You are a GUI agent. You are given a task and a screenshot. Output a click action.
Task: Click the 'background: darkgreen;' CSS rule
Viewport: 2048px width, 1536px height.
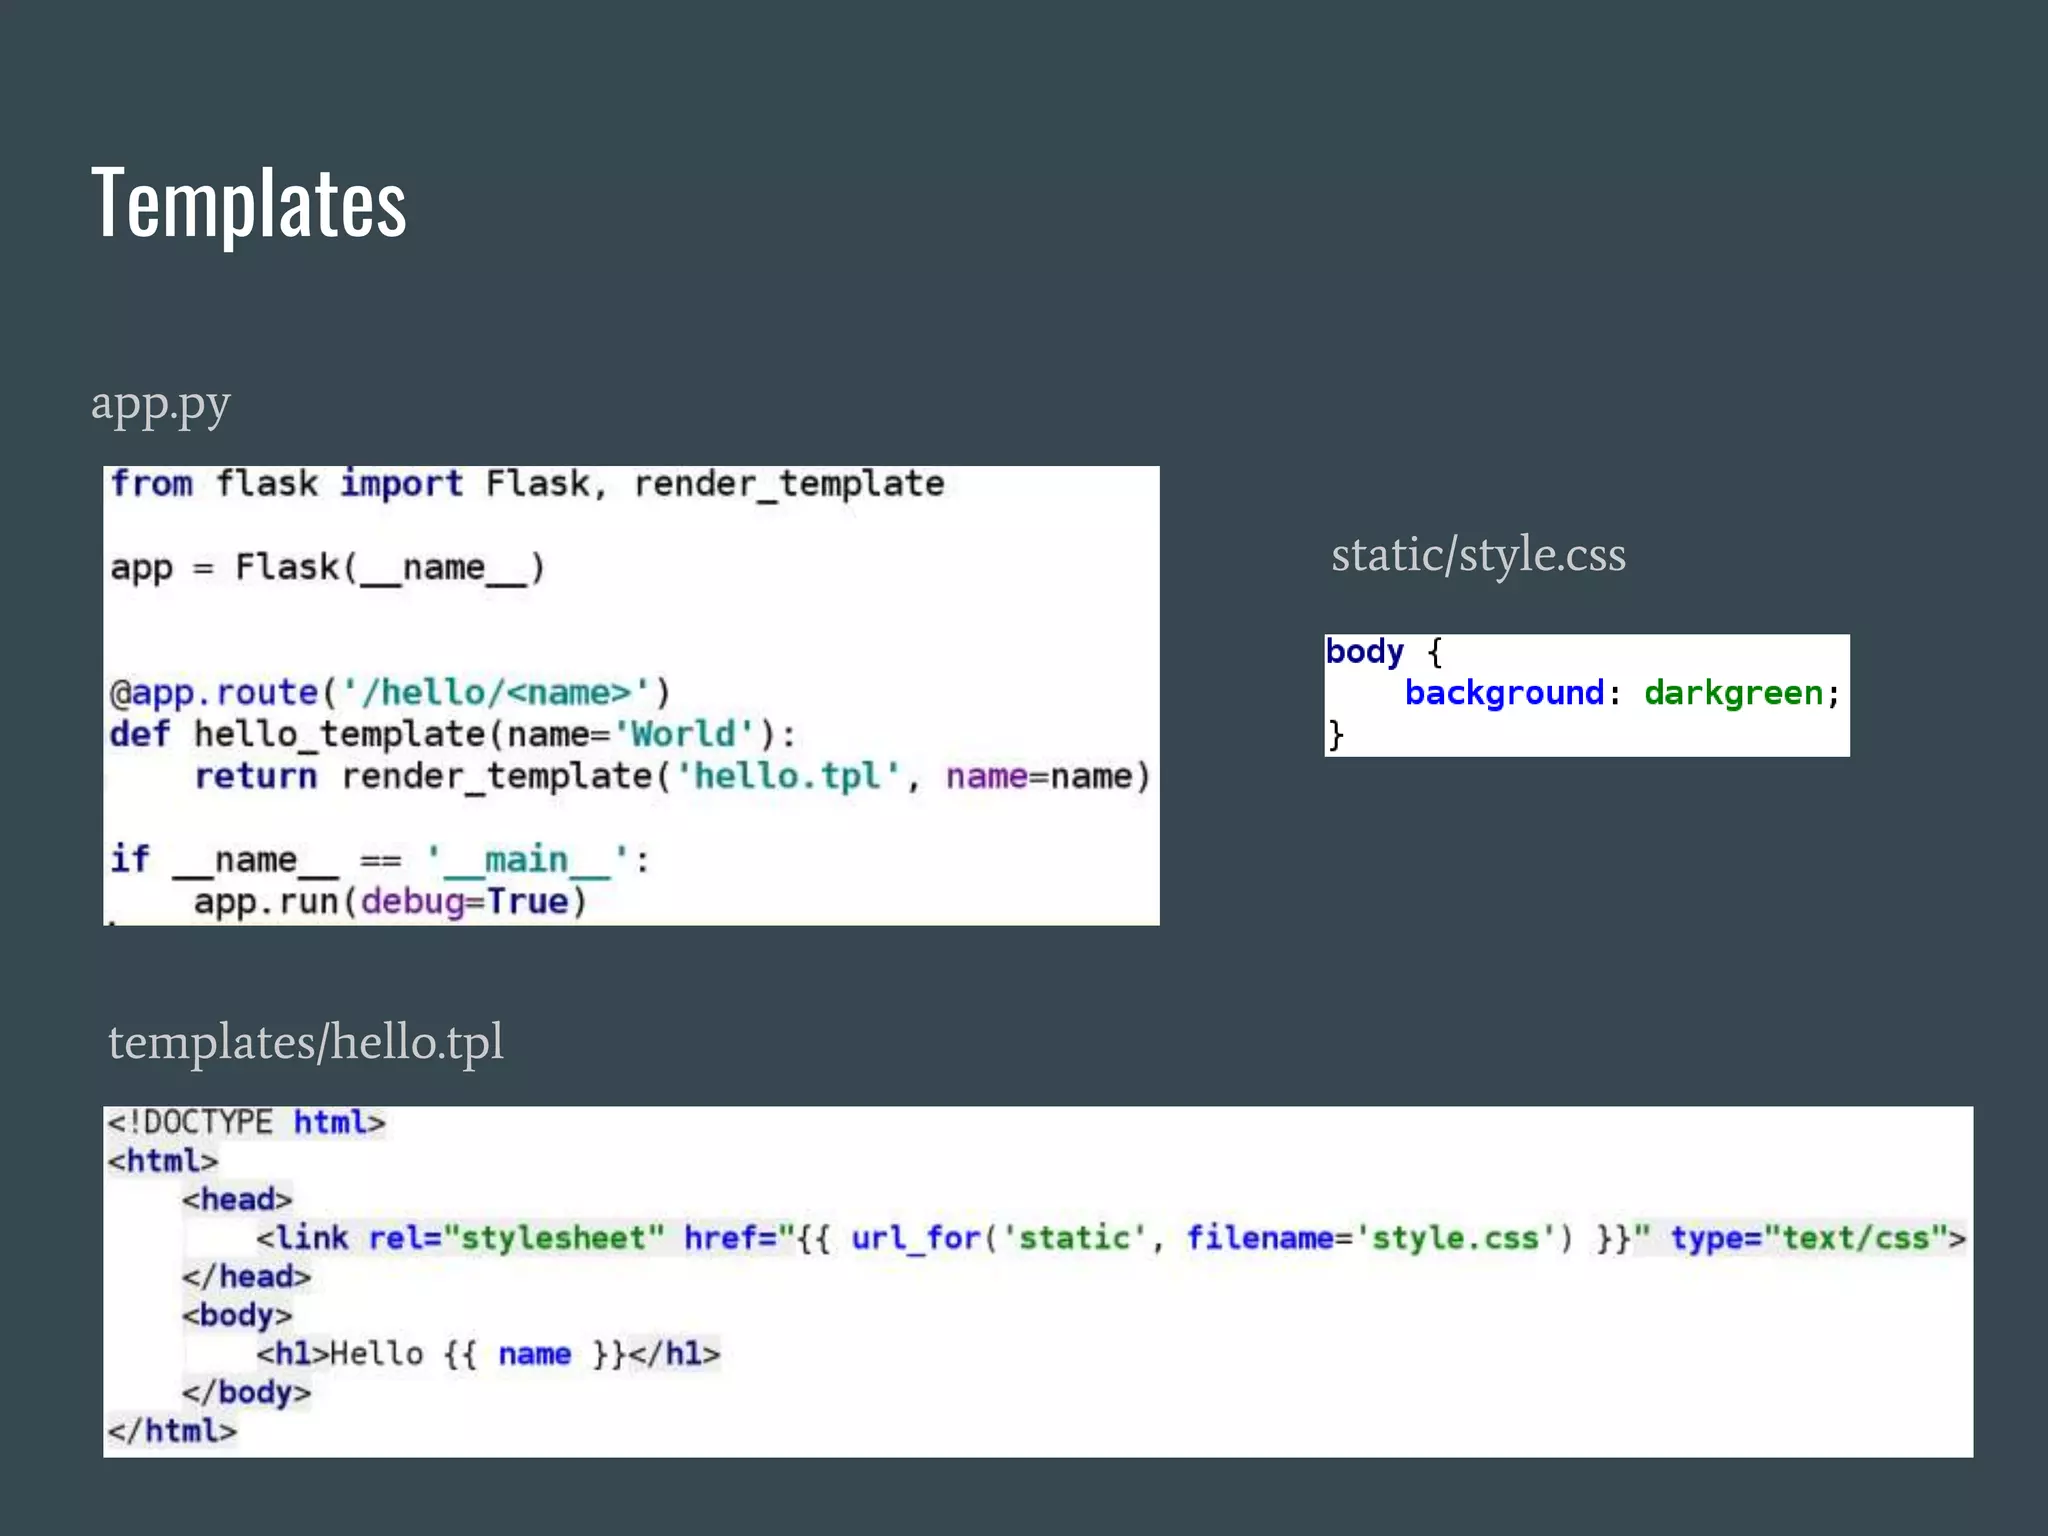pos(1622,693)
